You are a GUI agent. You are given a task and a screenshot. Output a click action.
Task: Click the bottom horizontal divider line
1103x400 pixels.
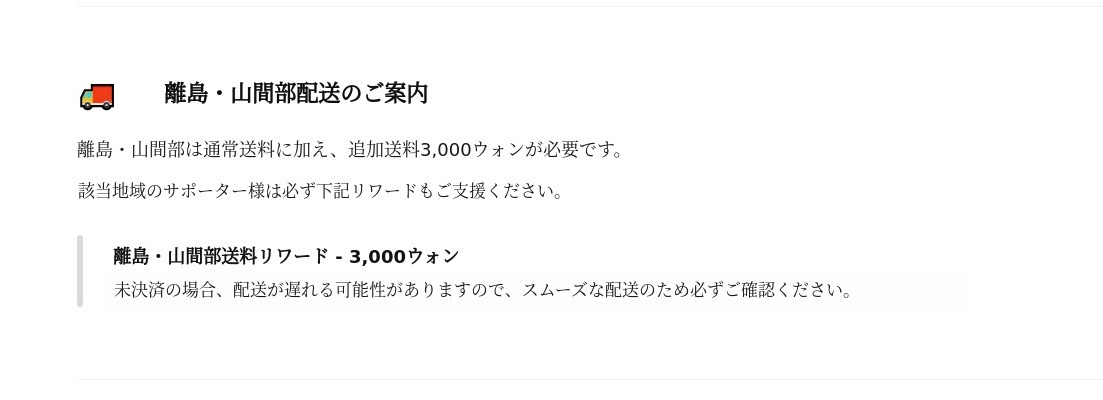tap(589, 380)
